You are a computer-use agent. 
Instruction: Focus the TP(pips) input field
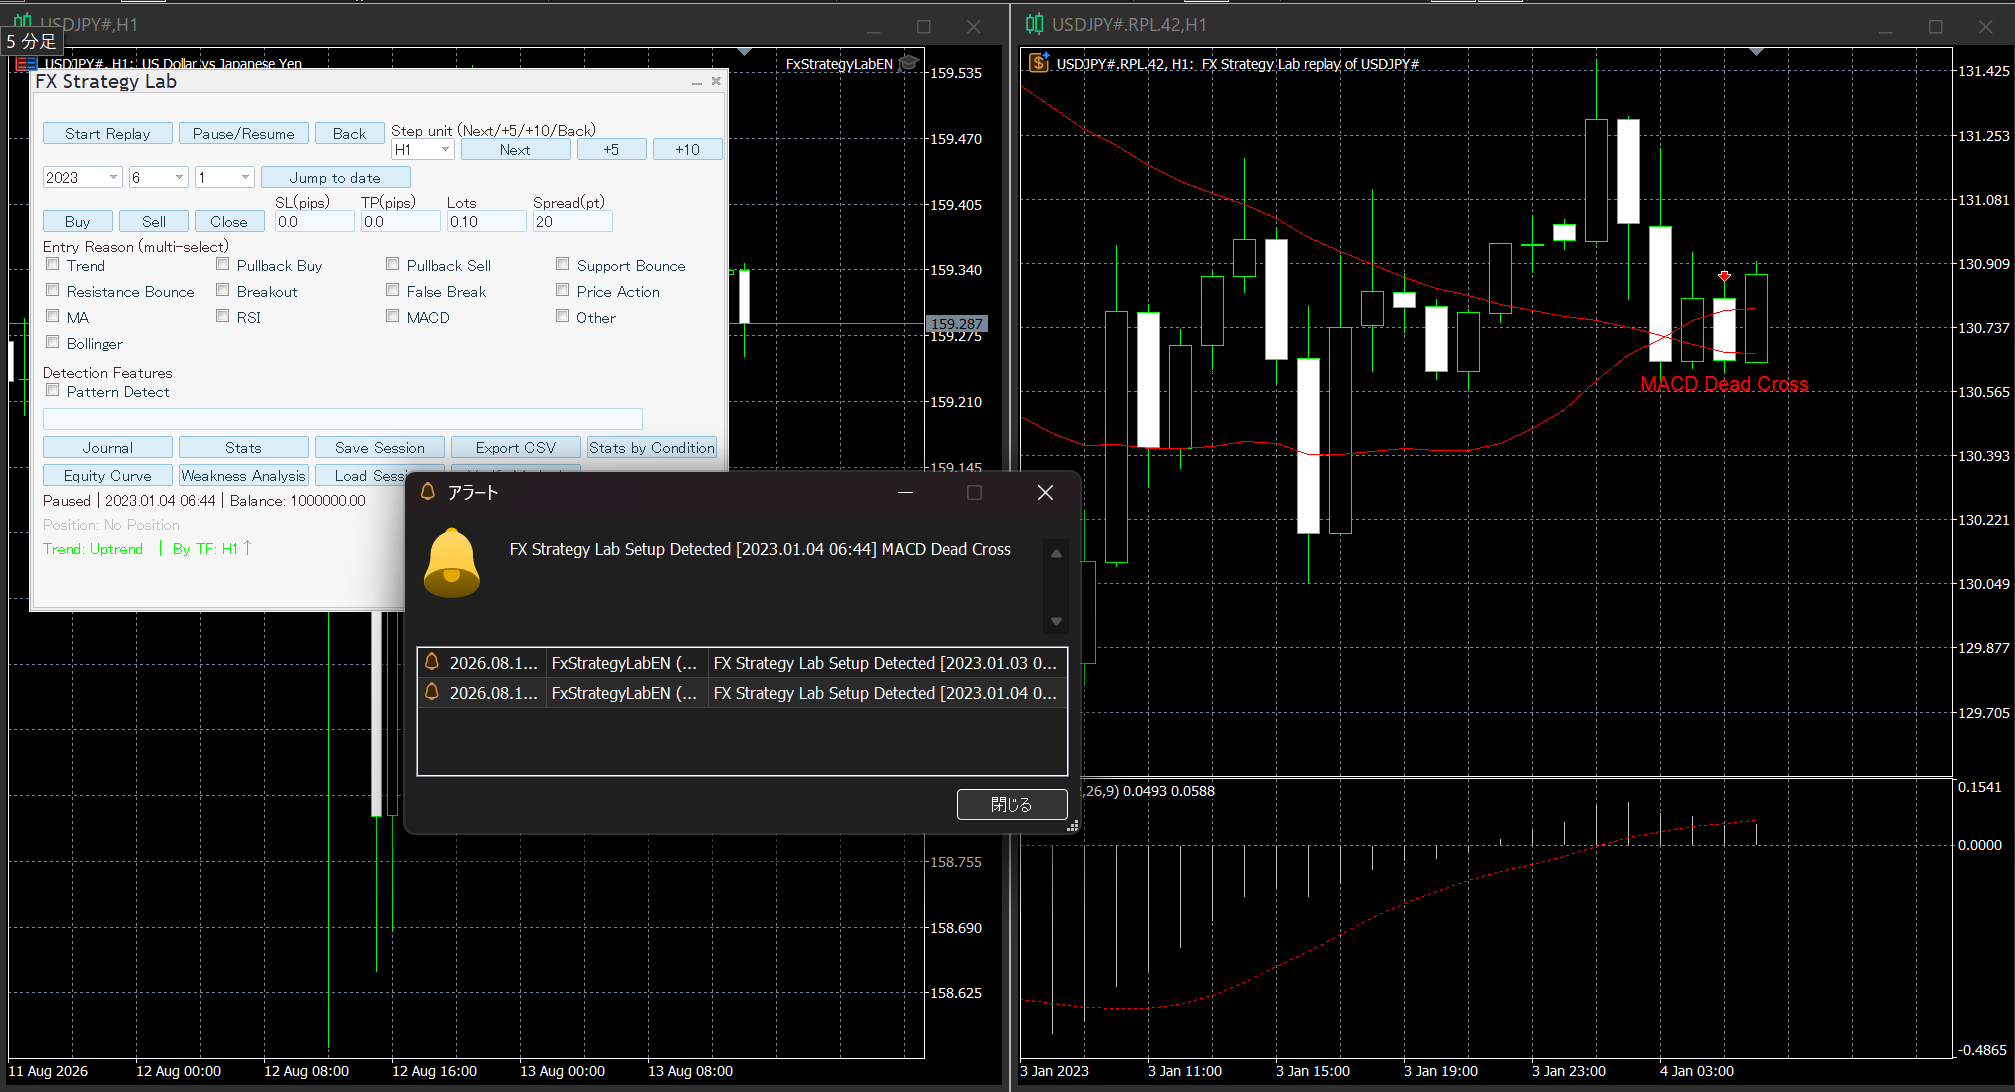point(401,222)
